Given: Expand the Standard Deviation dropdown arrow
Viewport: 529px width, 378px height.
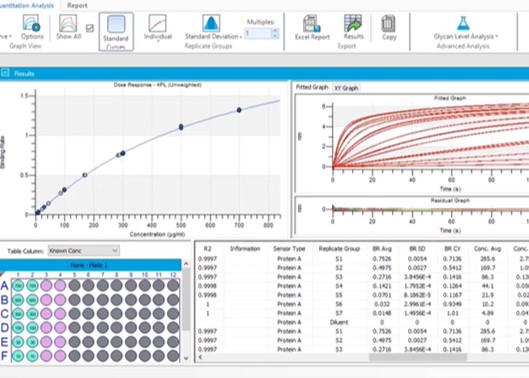Looking at the screenshot, I should pos(241,37).
